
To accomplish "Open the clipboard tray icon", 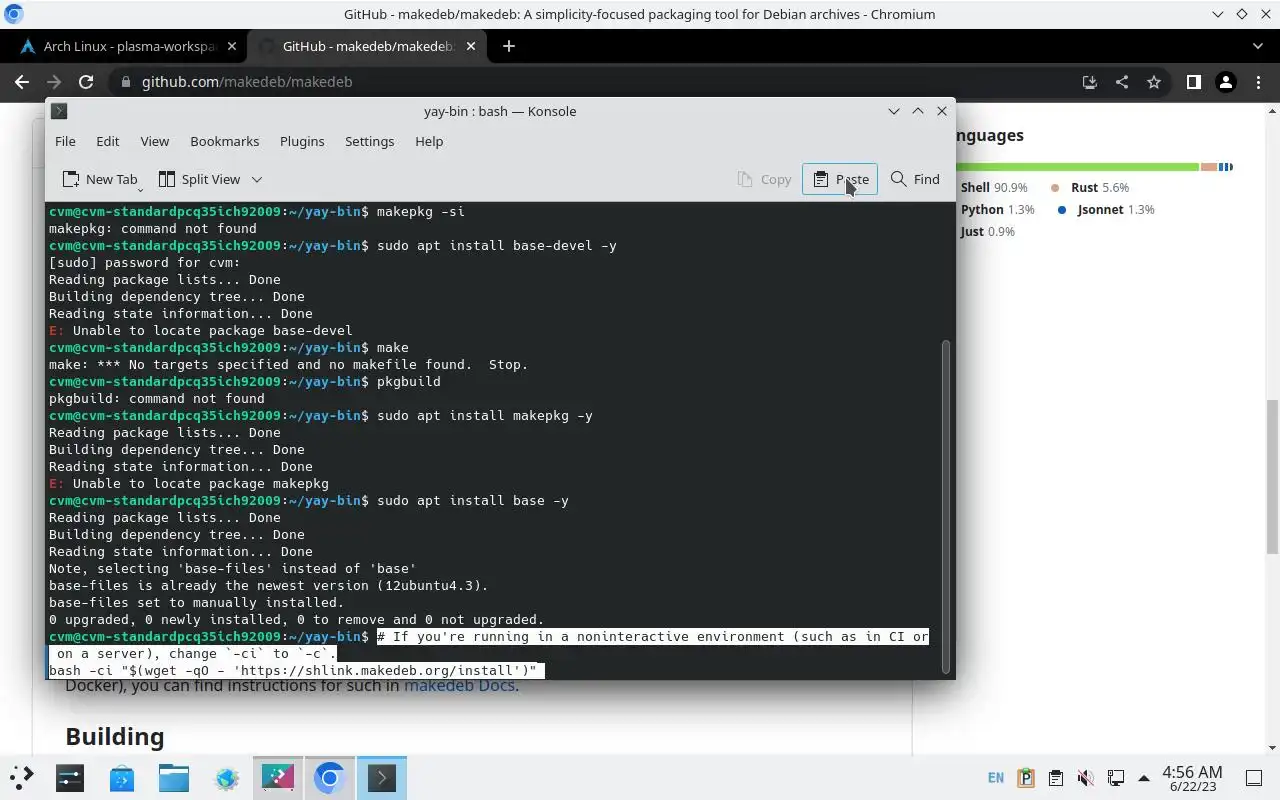I will (x=1056, y=777).
